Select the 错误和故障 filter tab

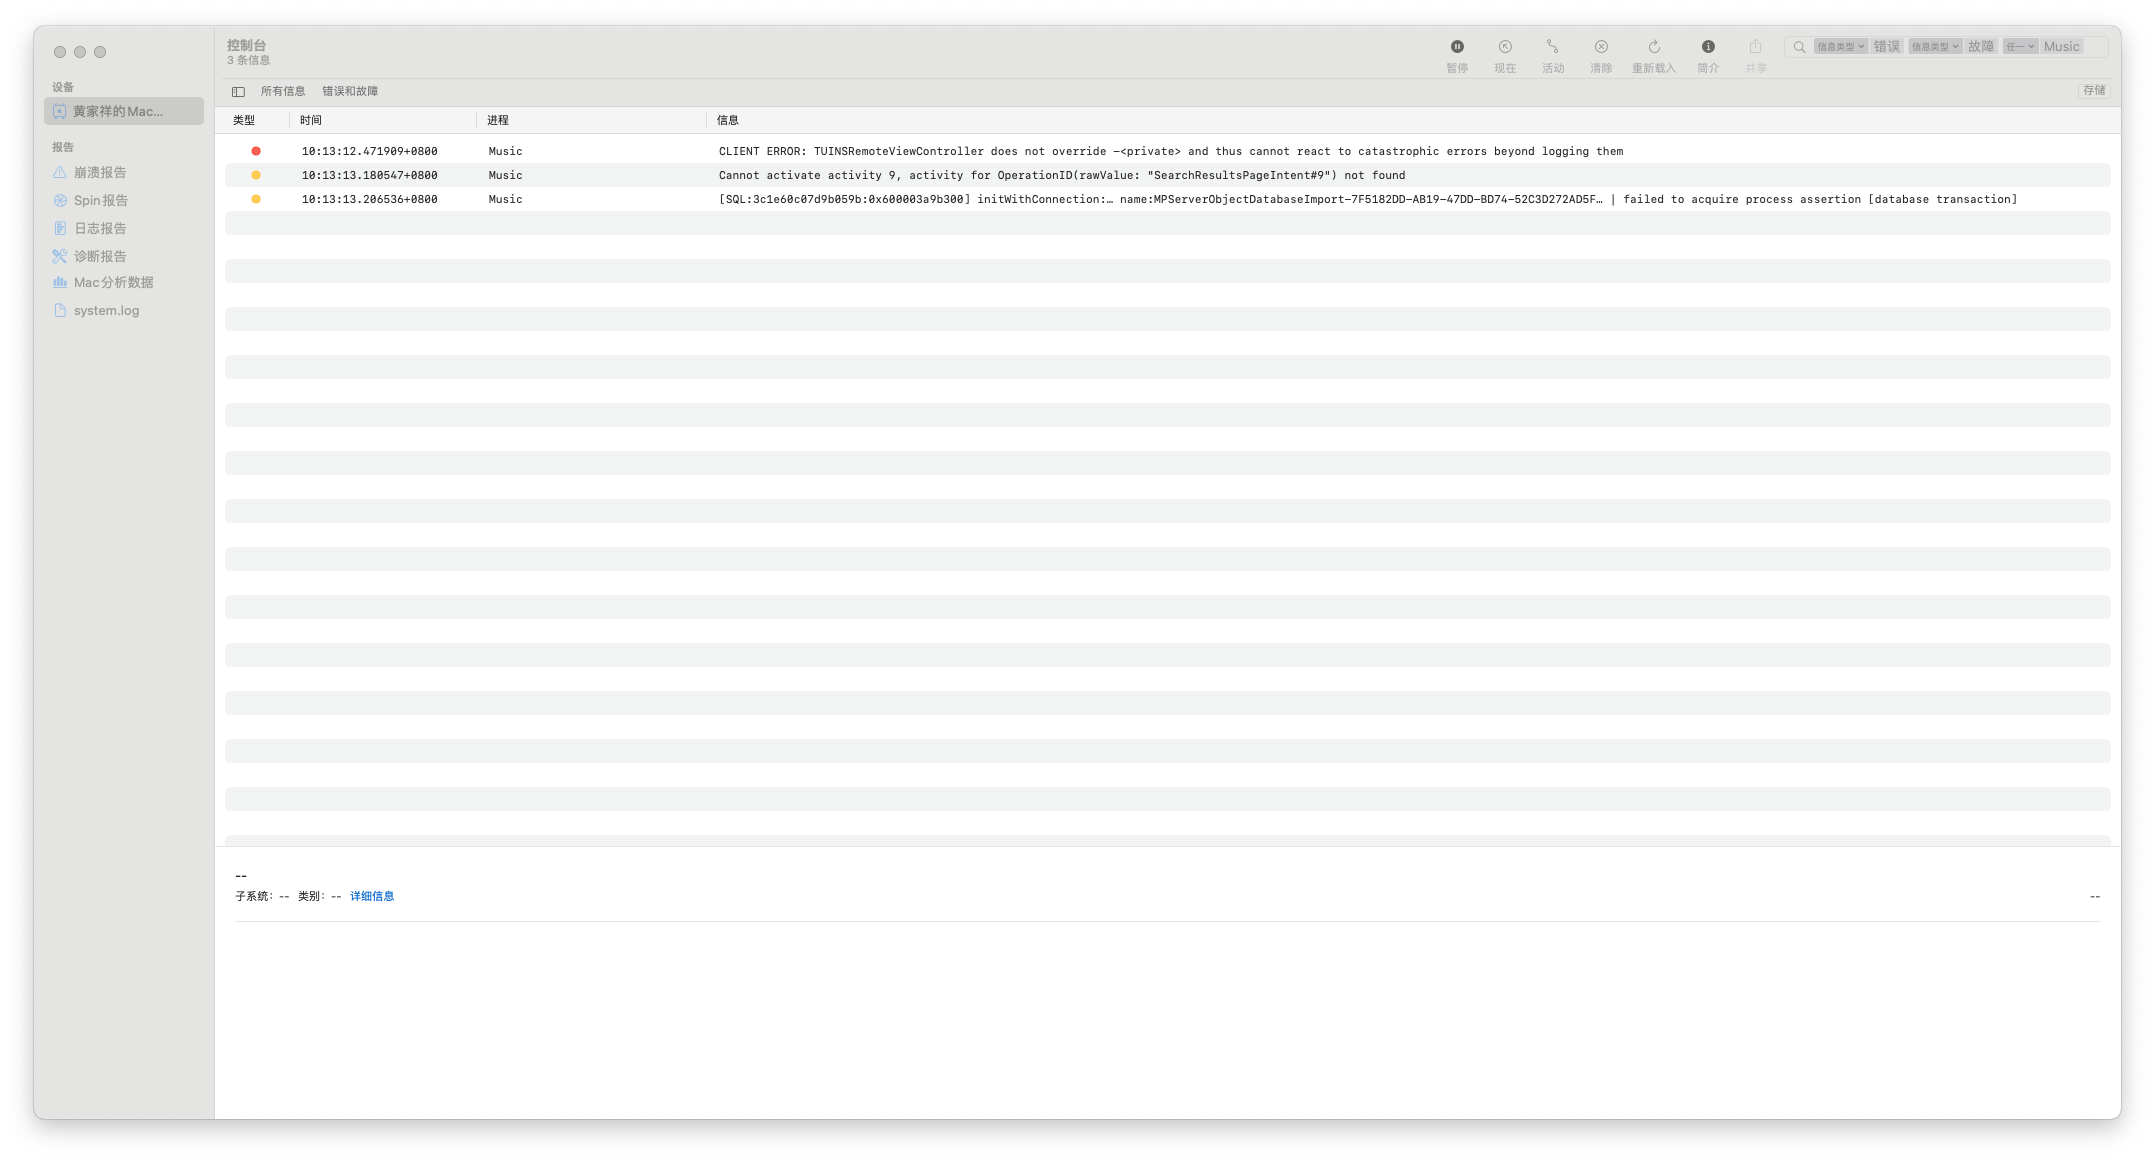[350, 91]
